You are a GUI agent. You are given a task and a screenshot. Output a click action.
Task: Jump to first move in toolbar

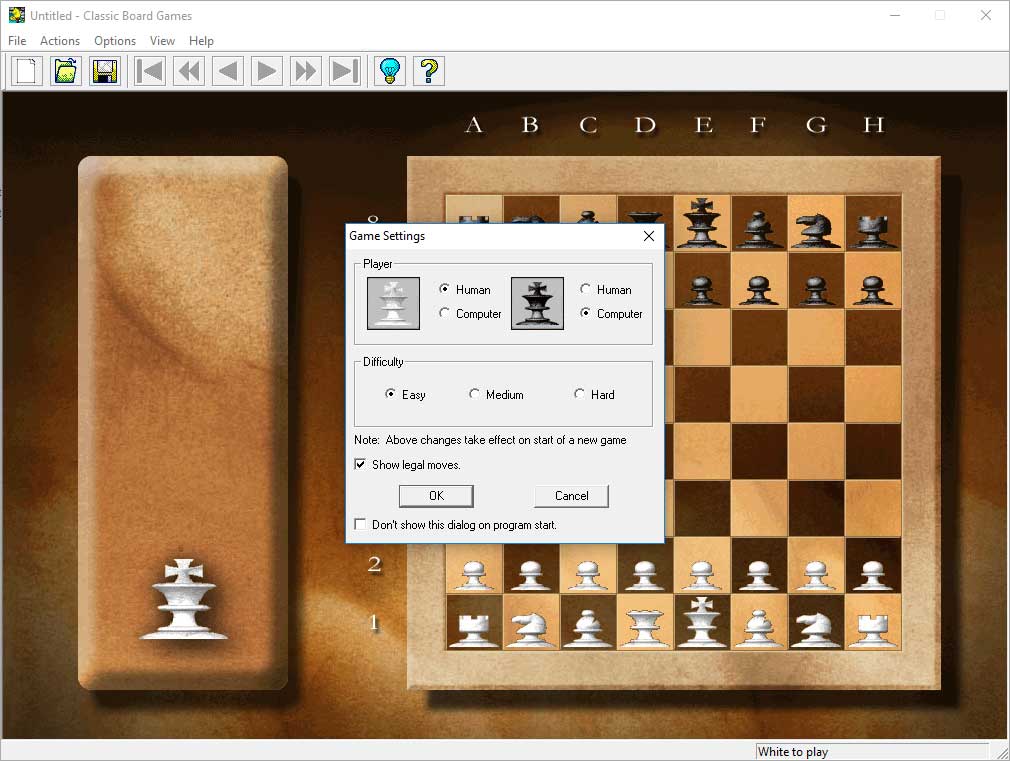click(x=150, y=71)
